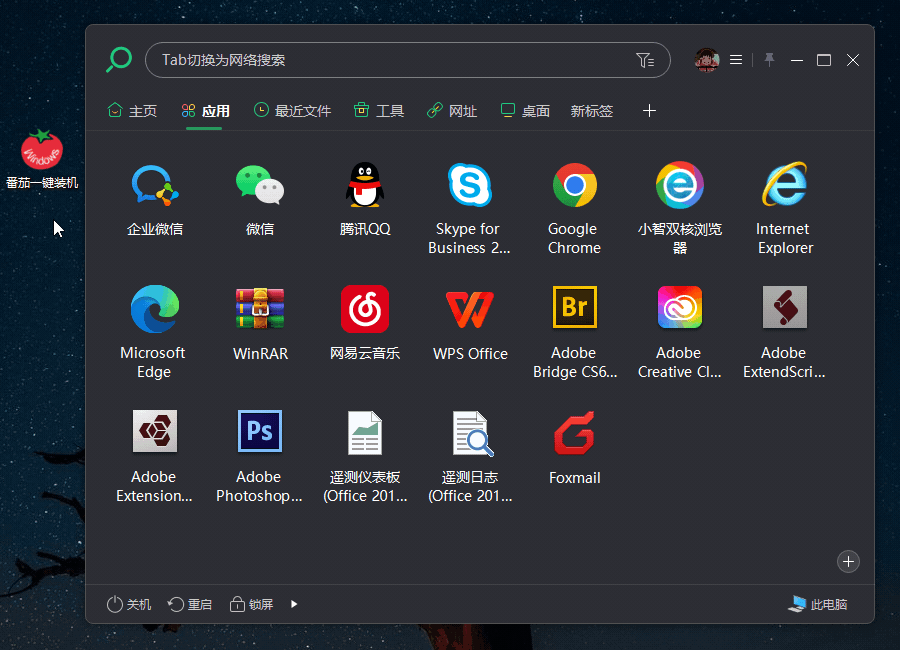900x650 pixels.
Task: Focus the Tab切换为网络搜索 search field
Action: click(408, 60)
